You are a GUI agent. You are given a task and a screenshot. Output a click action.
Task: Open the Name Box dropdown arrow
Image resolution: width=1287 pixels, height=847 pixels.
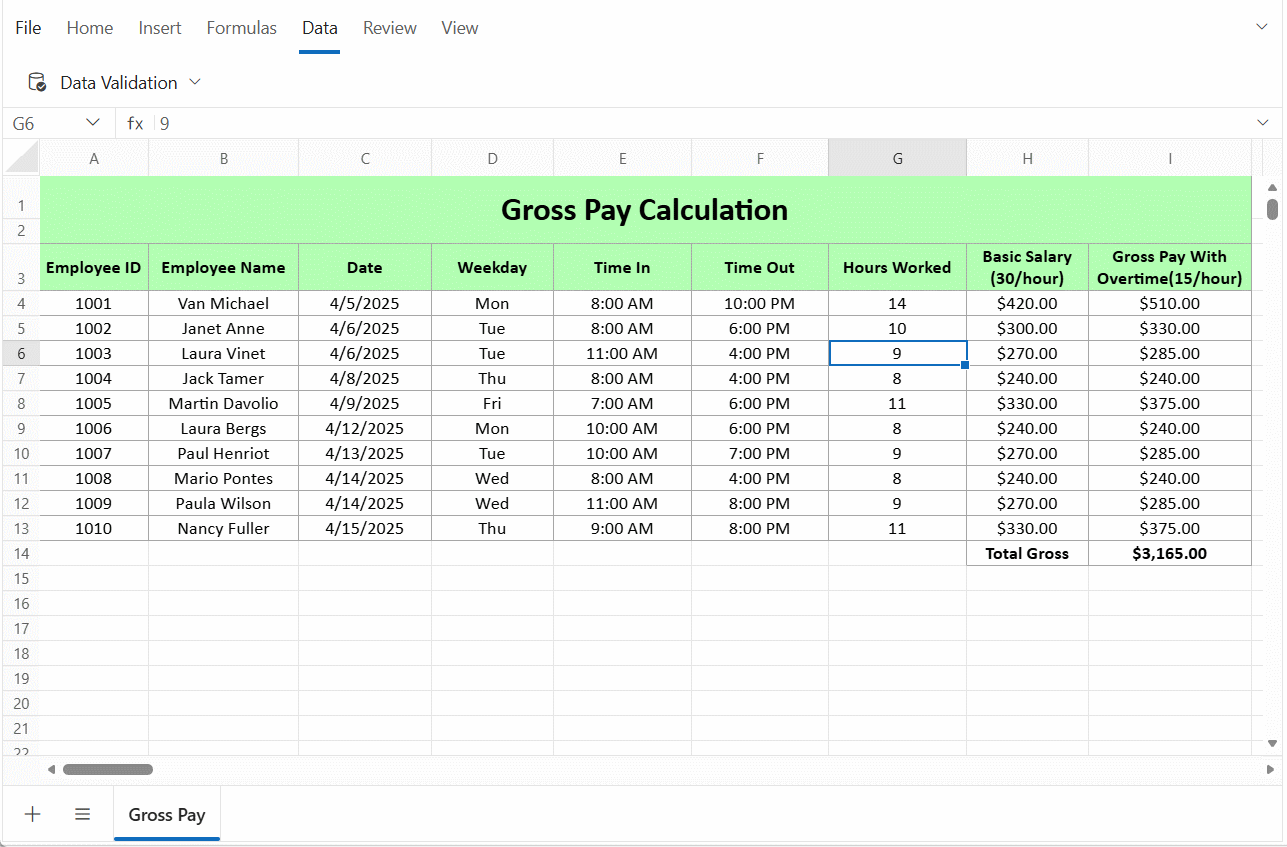(x=93, y=123)
